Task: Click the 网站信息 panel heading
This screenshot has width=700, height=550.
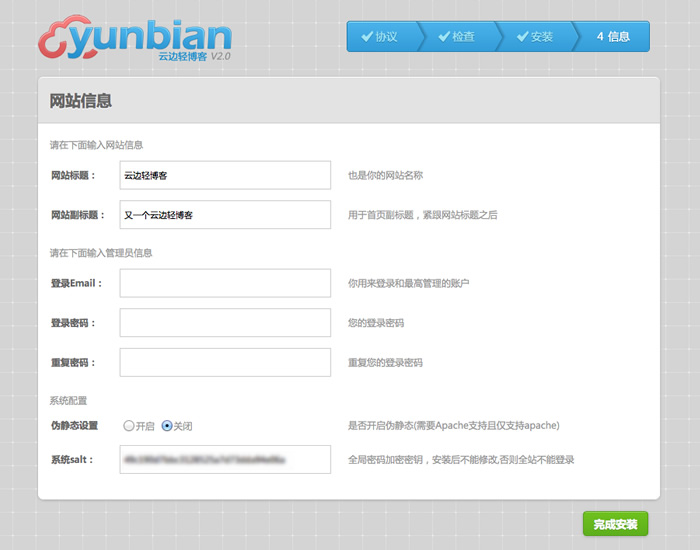Action: tap(81, 101)
